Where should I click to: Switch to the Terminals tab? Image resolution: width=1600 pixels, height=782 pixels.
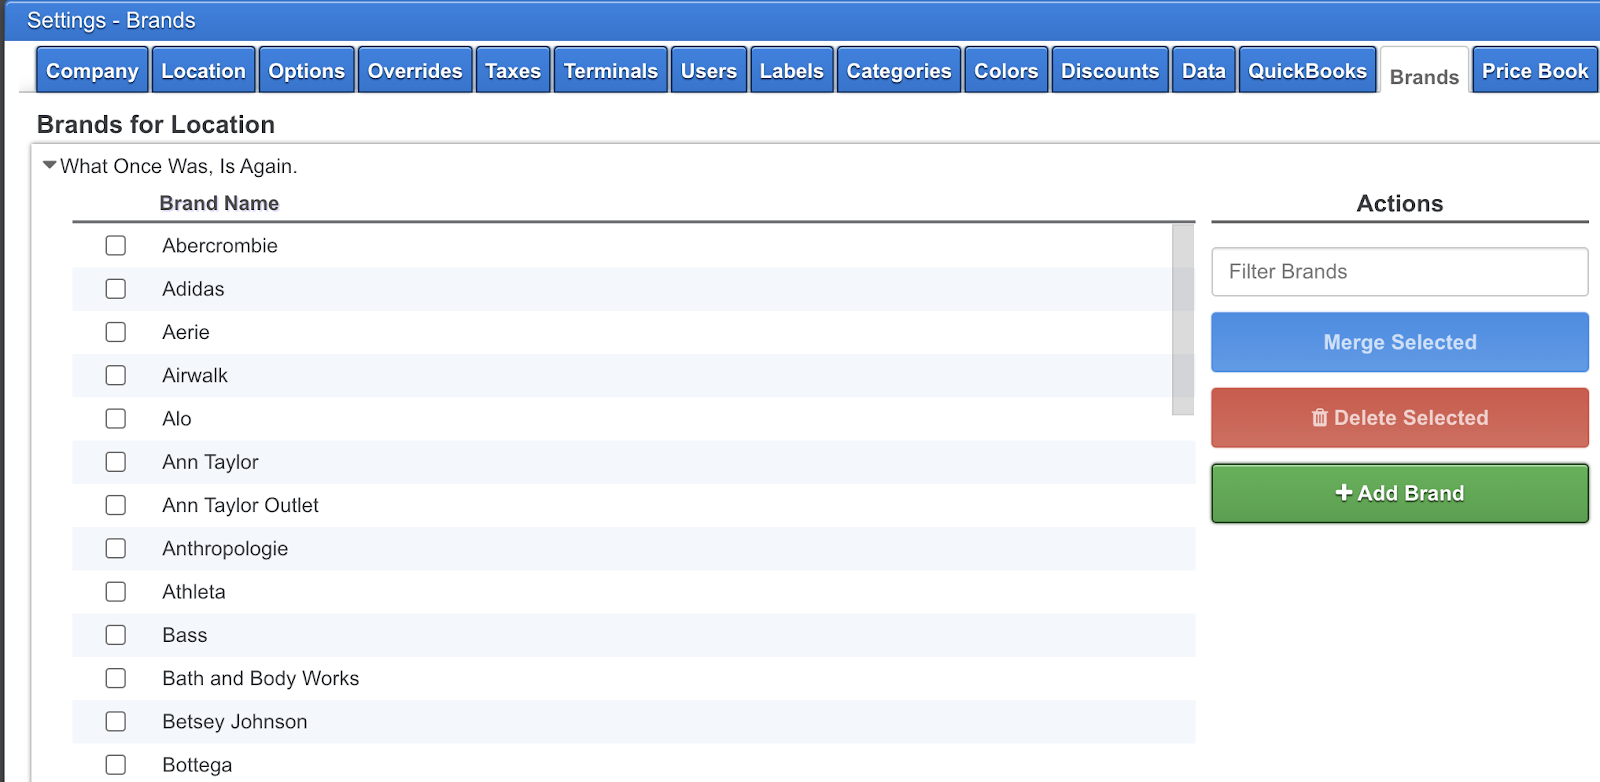(611, 70)
